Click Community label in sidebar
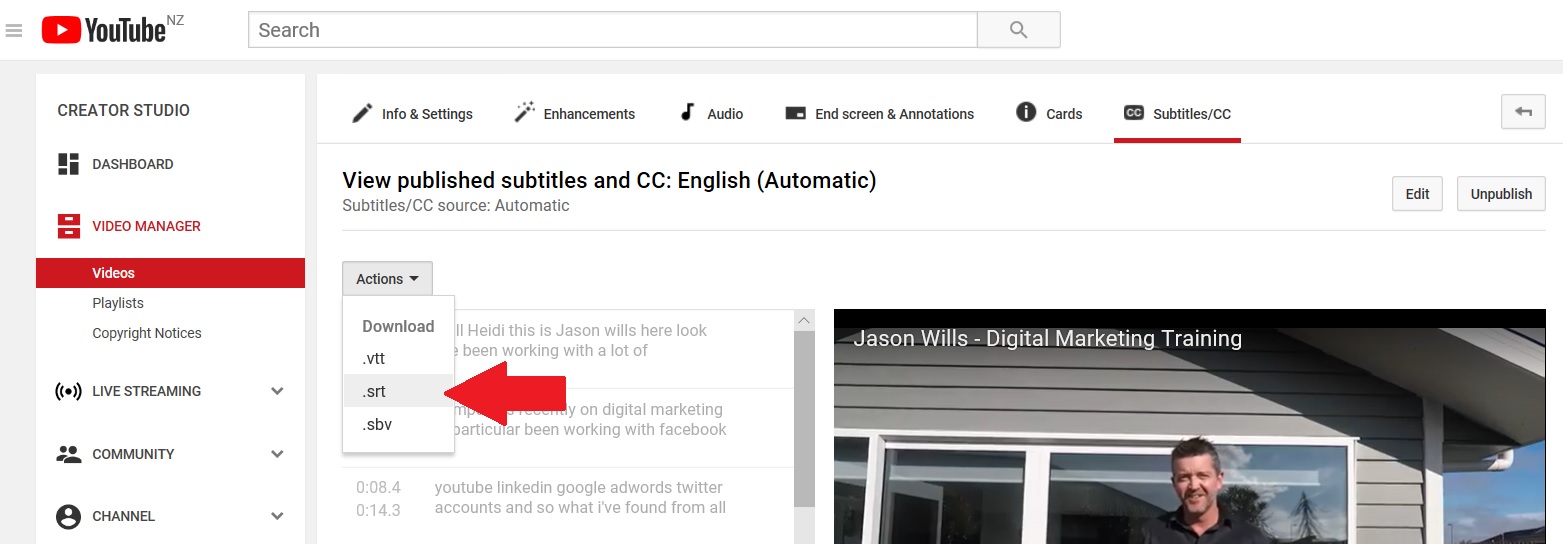This screenshot has width=1563, height=544. point(133,454)
